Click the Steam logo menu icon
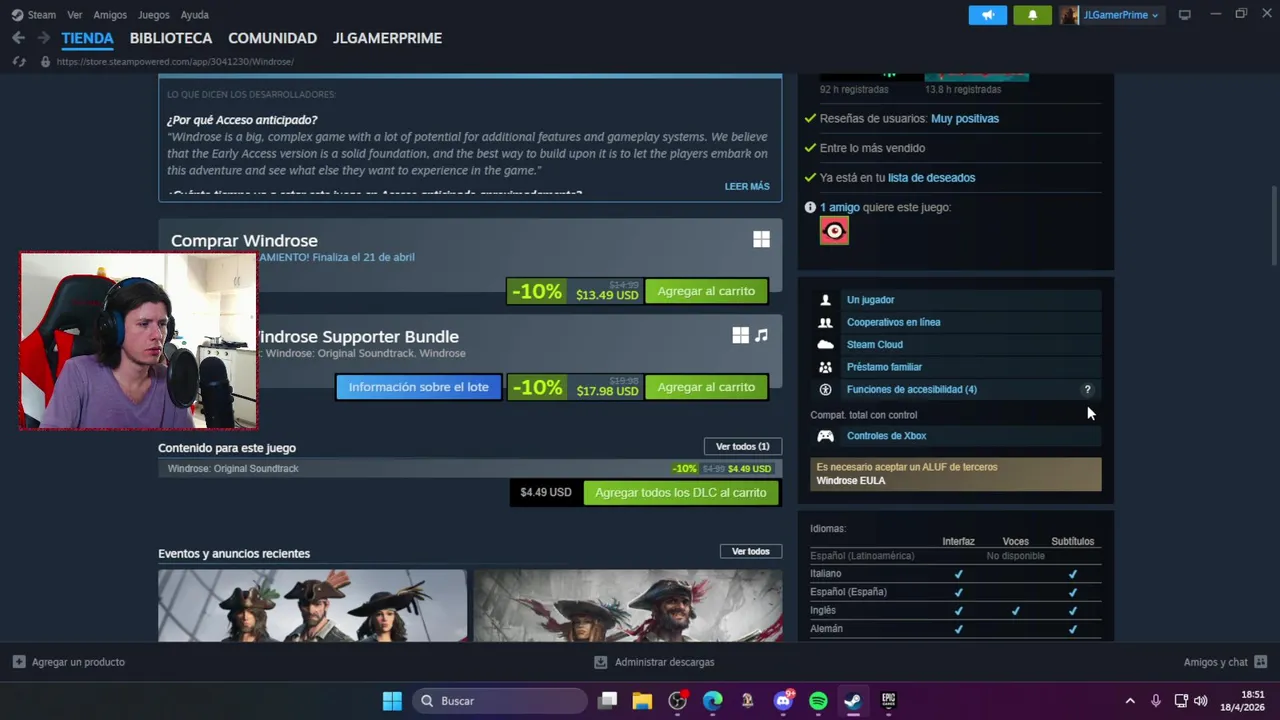Image resolution: width=1280 pixels, height=720 pixels. [x=17, y=15]
